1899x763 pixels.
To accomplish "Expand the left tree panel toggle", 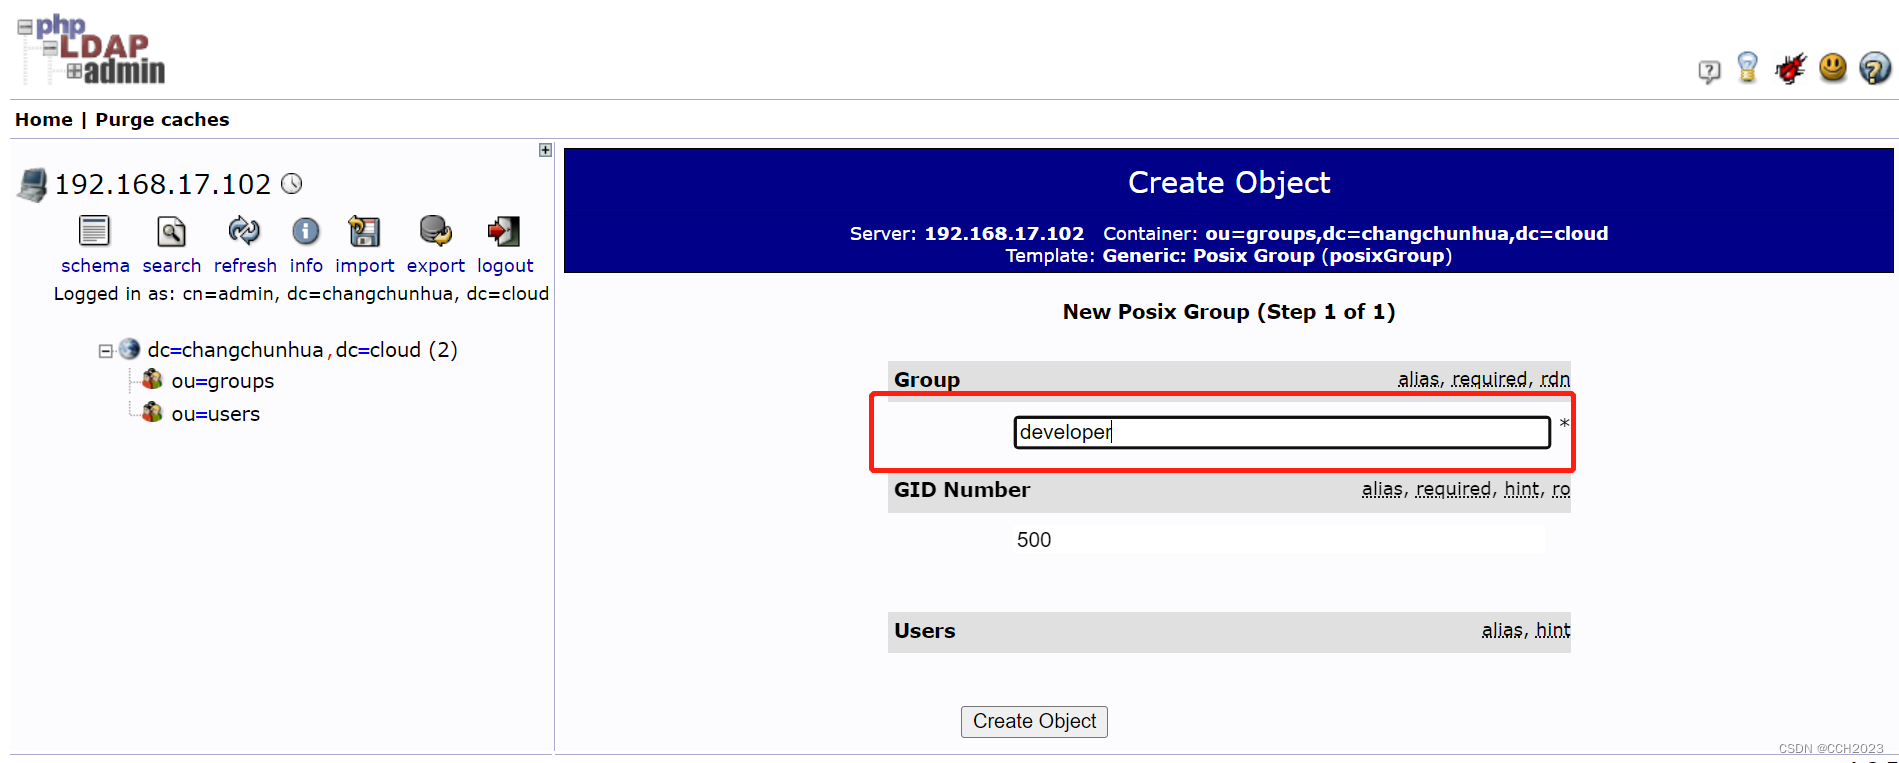I will [545, 150].
